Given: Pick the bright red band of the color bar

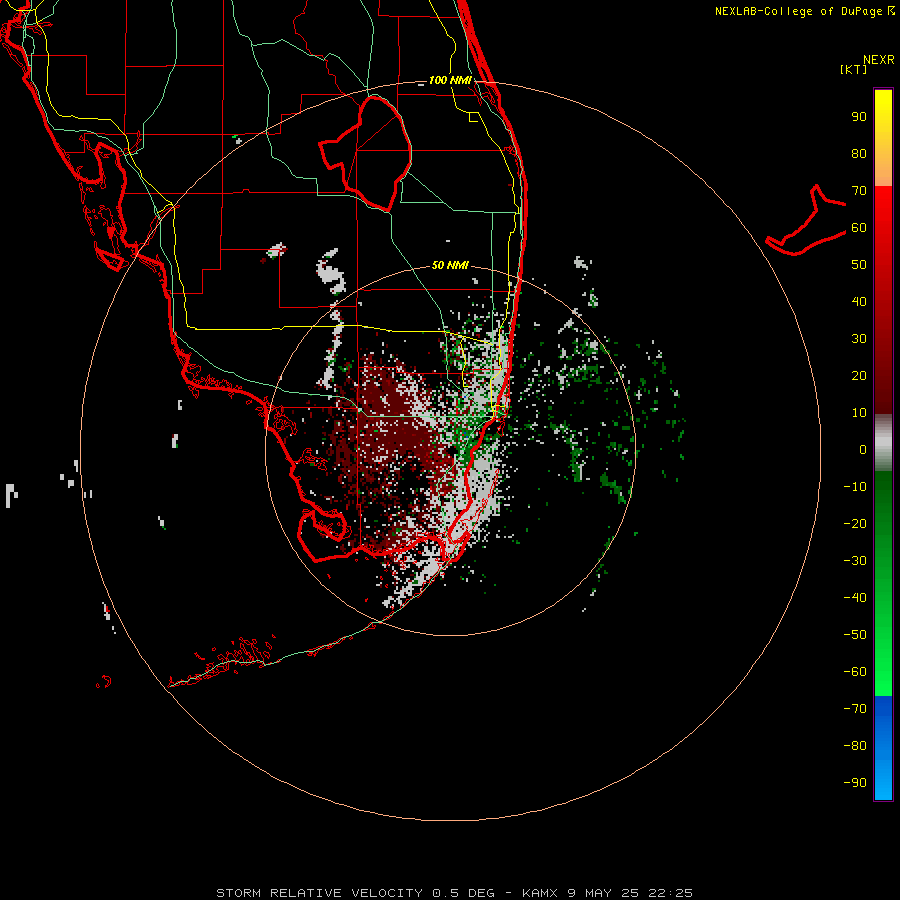Looking at the screenshot, I should click(x=883, y=210).
